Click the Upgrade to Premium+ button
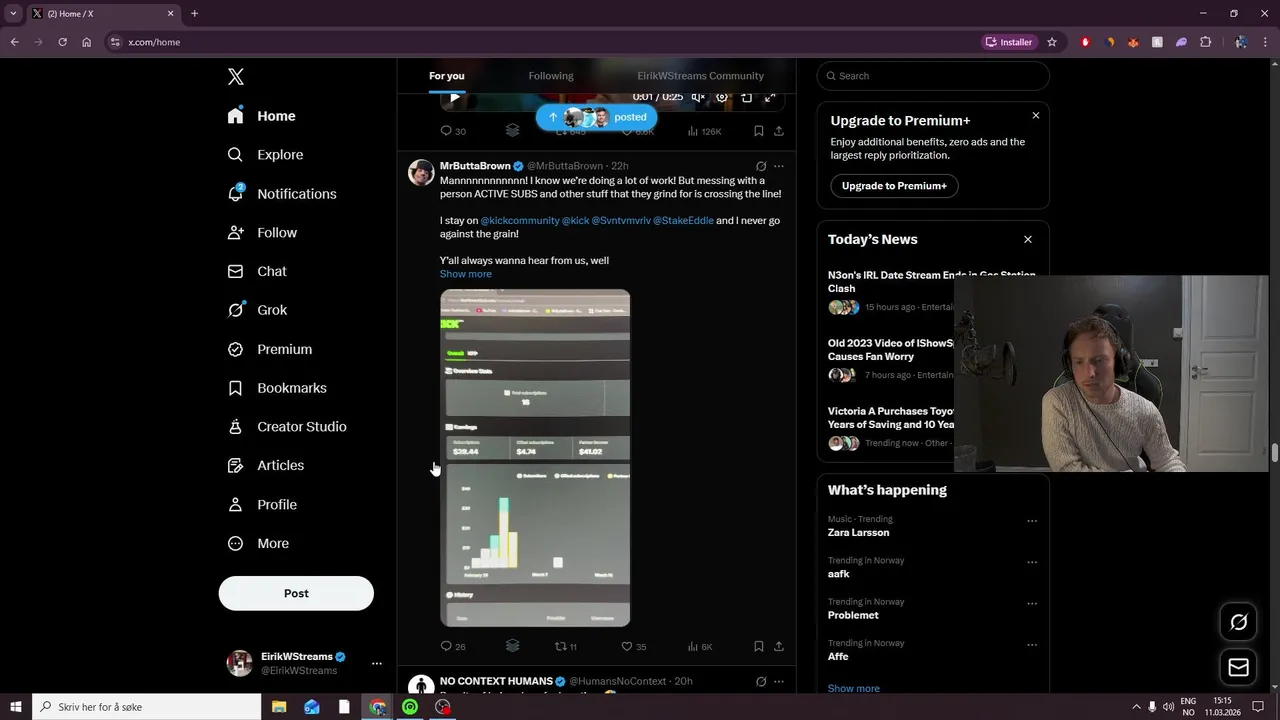Screen dimensions: 1280x720 tap(894, 186)
